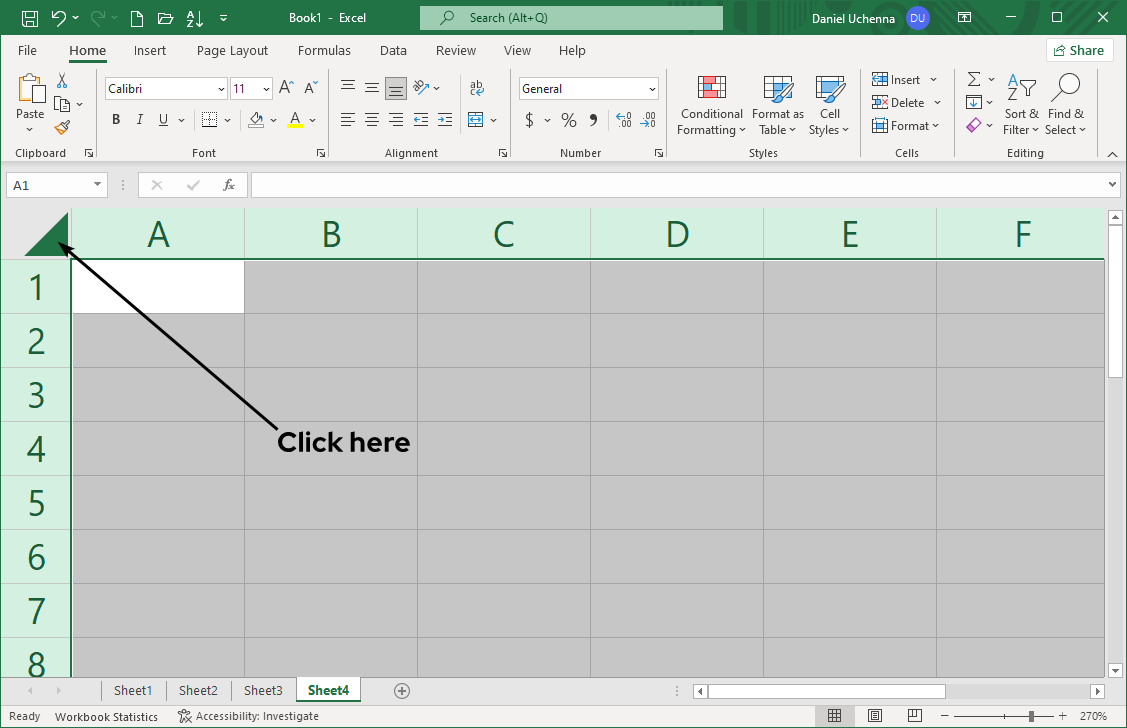
Task: Open the Page Layout ribbon tab
Action: coord(232,51)
